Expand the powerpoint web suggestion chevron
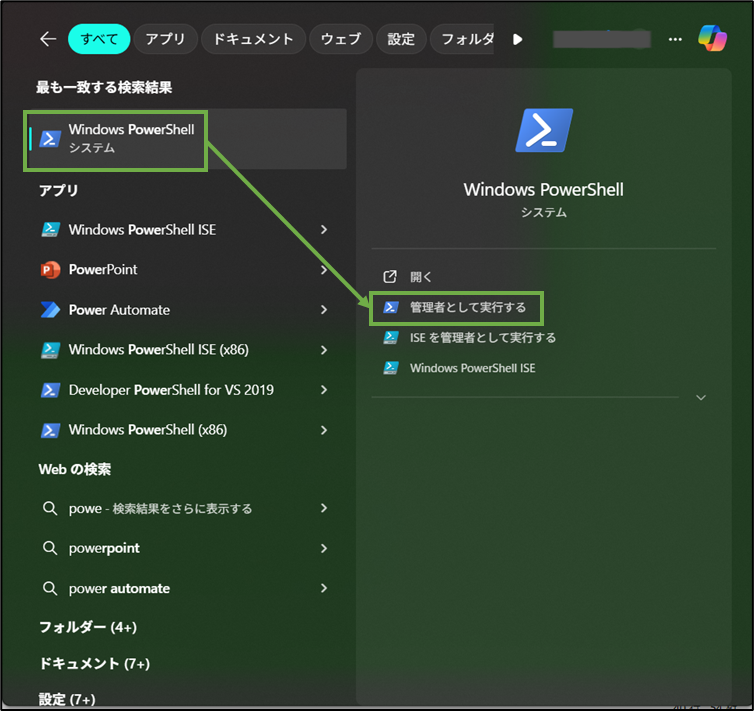The image size is (754, 711). click(324, 548)
